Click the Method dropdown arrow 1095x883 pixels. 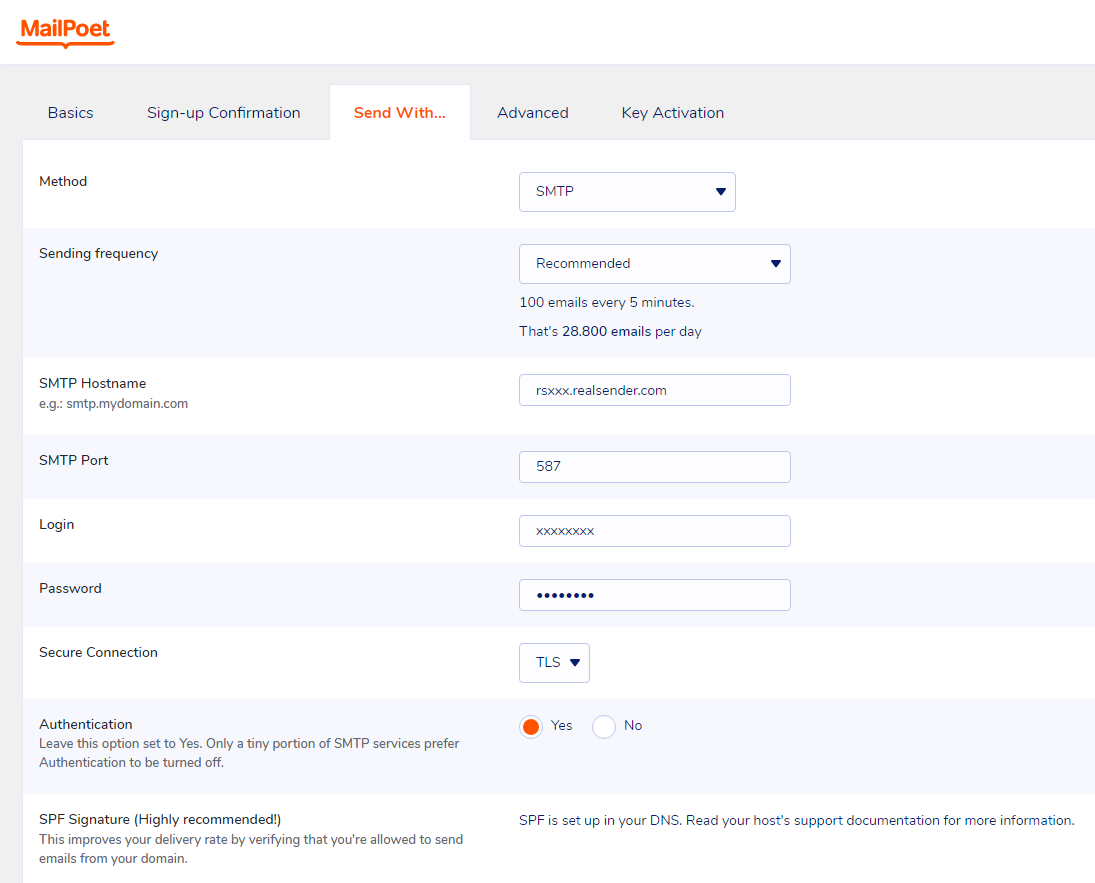[721, 191]
